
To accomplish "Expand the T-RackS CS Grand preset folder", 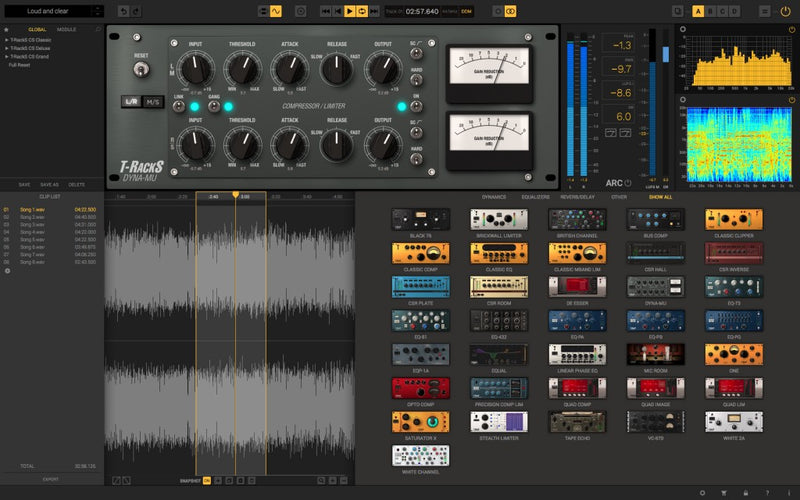I will click(30, 57).
